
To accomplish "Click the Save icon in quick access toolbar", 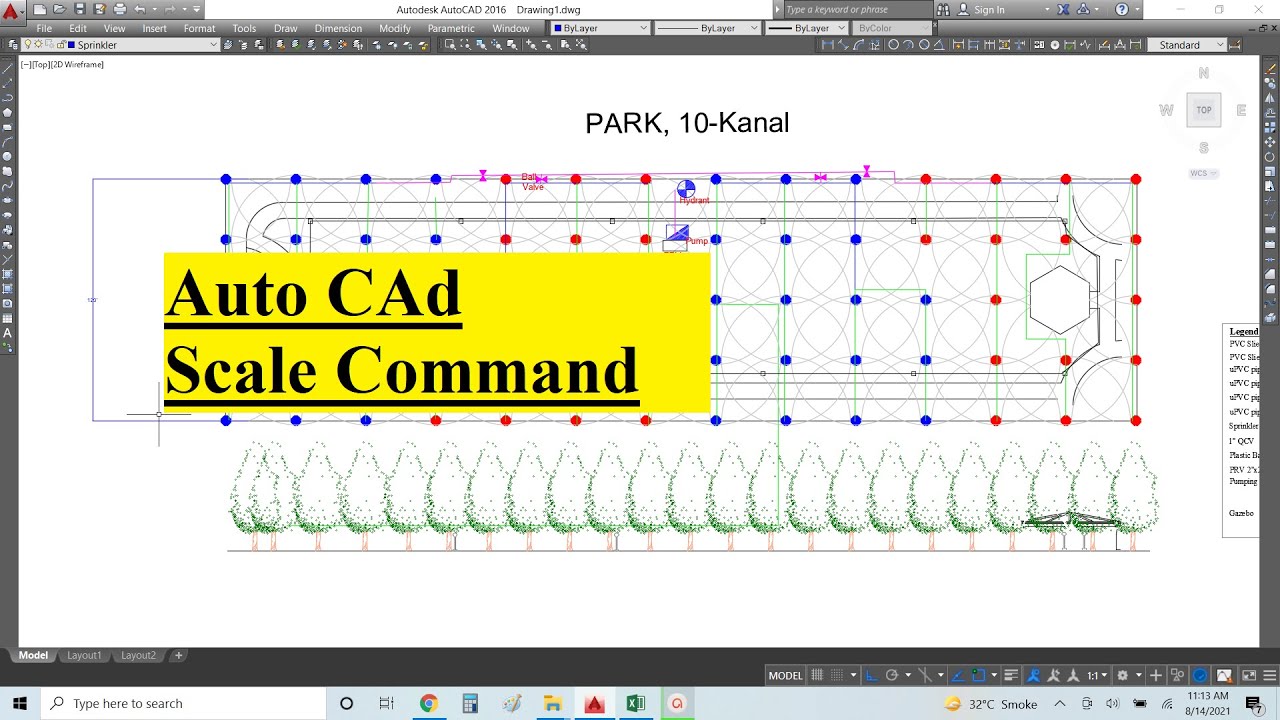I will (x=80, y=9).
